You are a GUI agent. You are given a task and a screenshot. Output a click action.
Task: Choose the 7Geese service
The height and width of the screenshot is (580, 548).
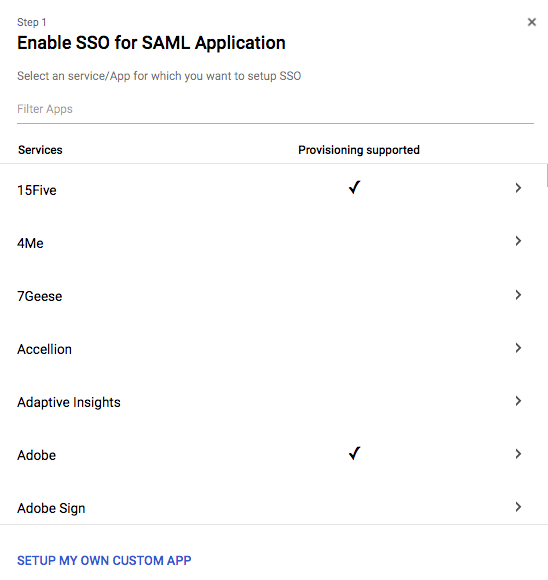point(40,296)
